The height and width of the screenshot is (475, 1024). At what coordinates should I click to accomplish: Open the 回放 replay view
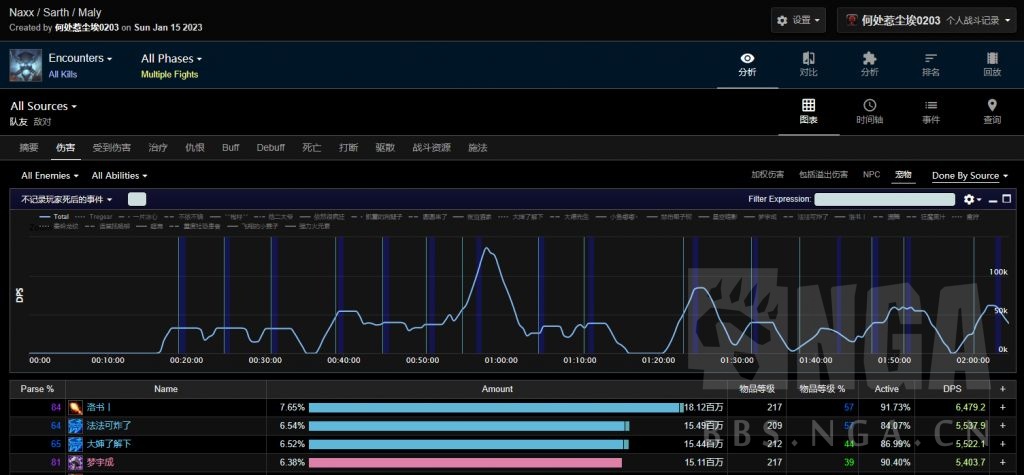coord(991,64)
